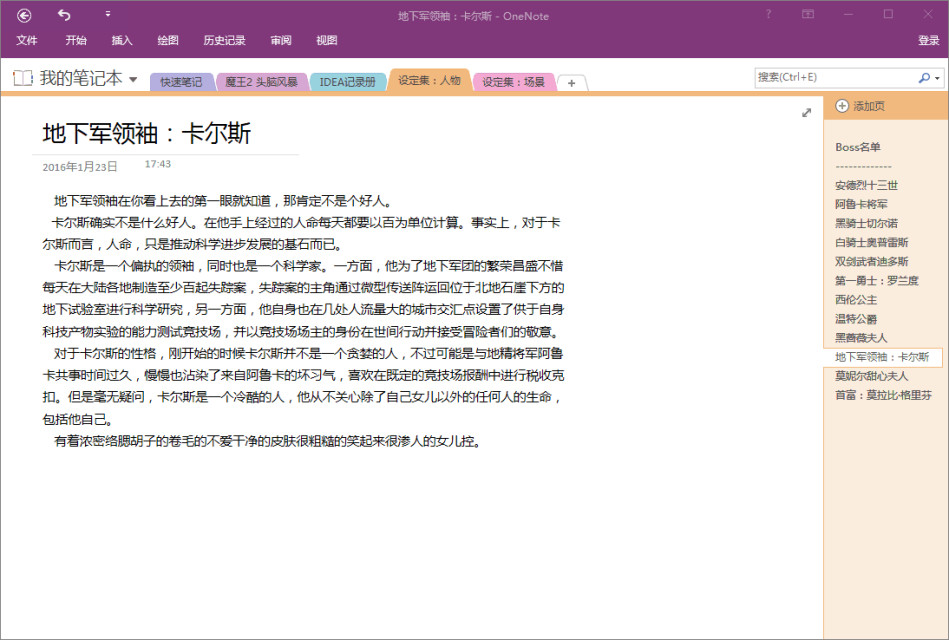
Task: Open the search scope dropdown arrow
Action: [934, 77]
